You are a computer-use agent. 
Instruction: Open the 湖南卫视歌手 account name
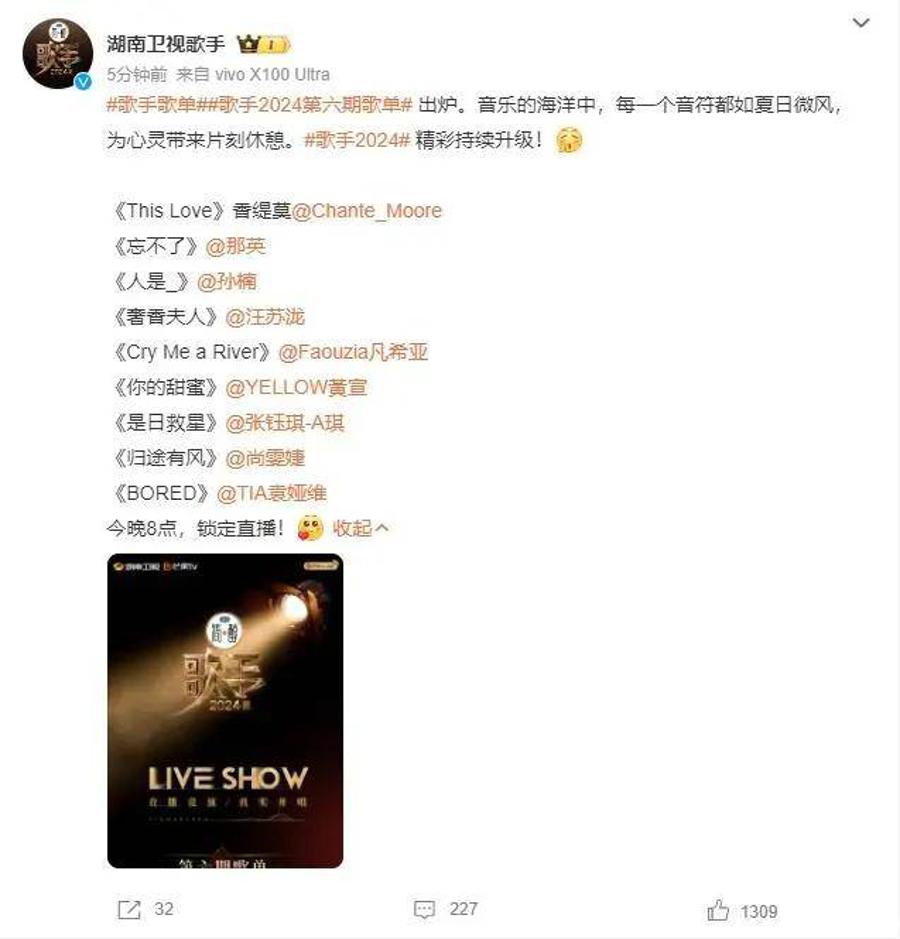pyautogui.click(x=166, y=44)
